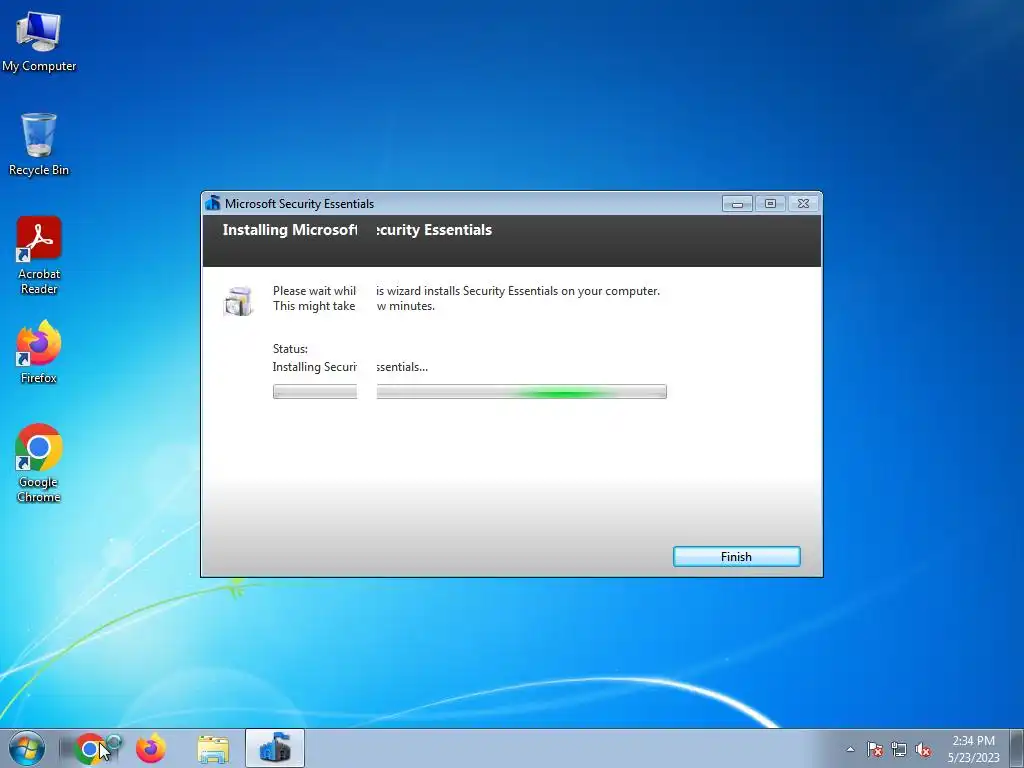Image resolution: width=1024 pixels, height=768 pixels.
Task: Click the Finish button
Action: tap(737, 556)
